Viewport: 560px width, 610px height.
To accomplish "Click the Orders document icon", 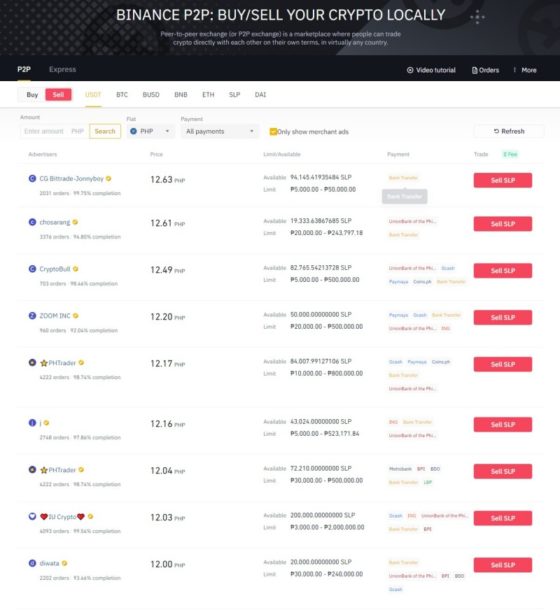I will [474, 70].
